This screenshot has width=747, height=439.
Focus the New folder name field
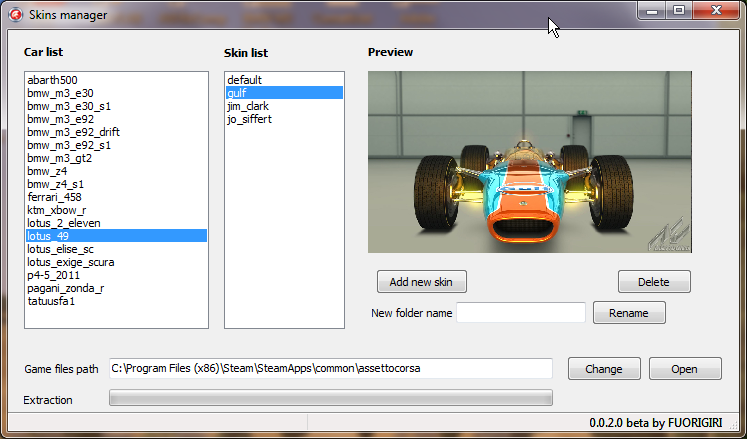pos(521,313)
